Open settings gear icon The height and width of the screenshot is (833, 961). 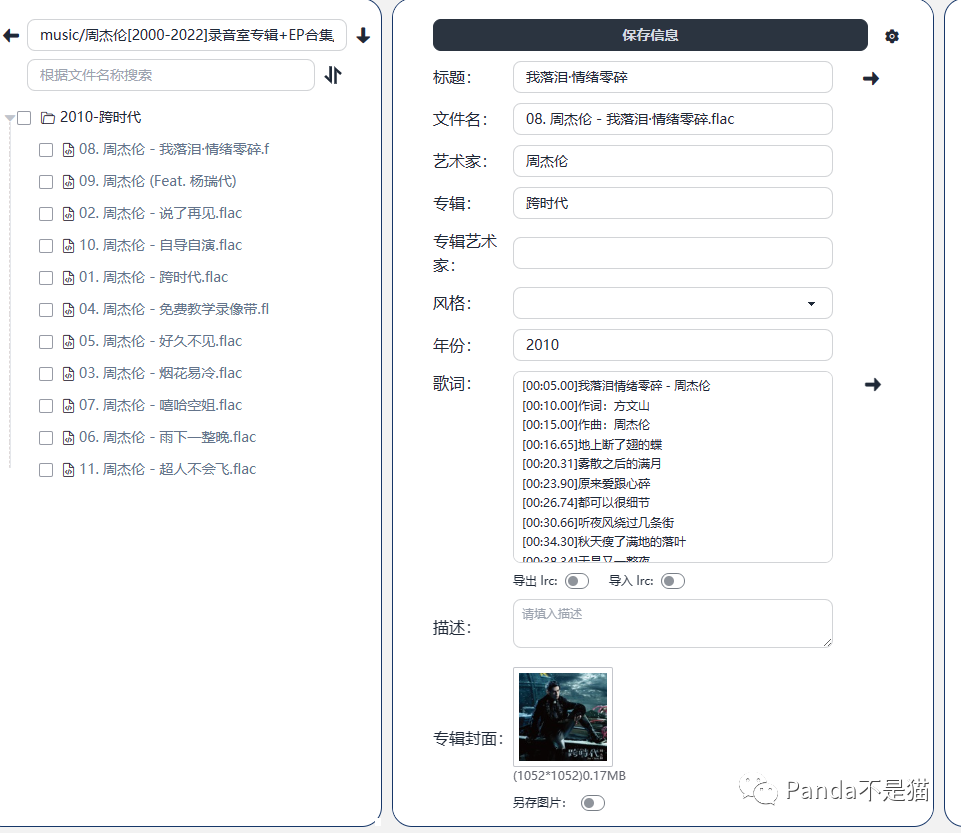pos(892,36)
